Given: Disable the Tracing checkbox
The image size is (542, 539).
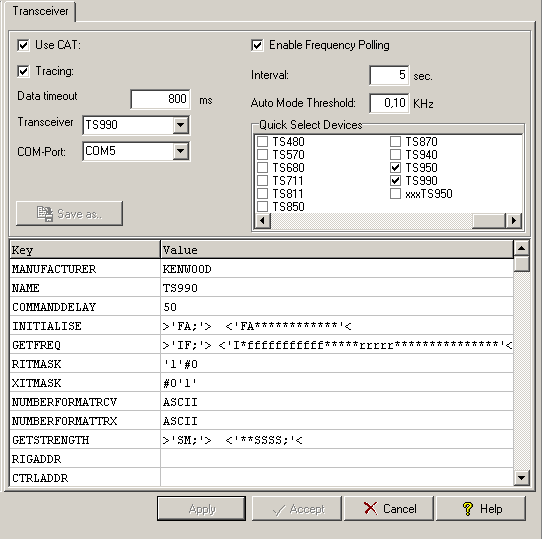Looking at the screenshot, I should (x=23, y=71).
